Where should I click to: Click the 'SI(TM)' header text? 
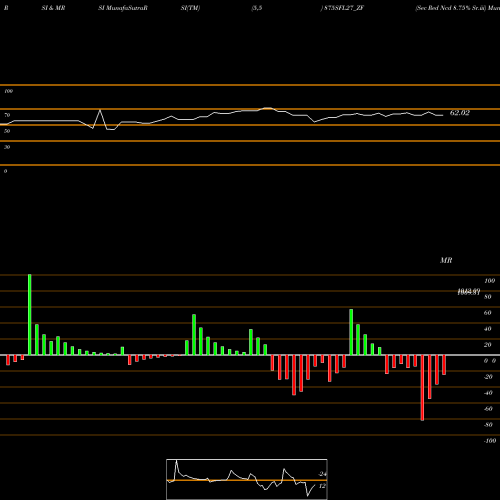click(x=190, y=8)
